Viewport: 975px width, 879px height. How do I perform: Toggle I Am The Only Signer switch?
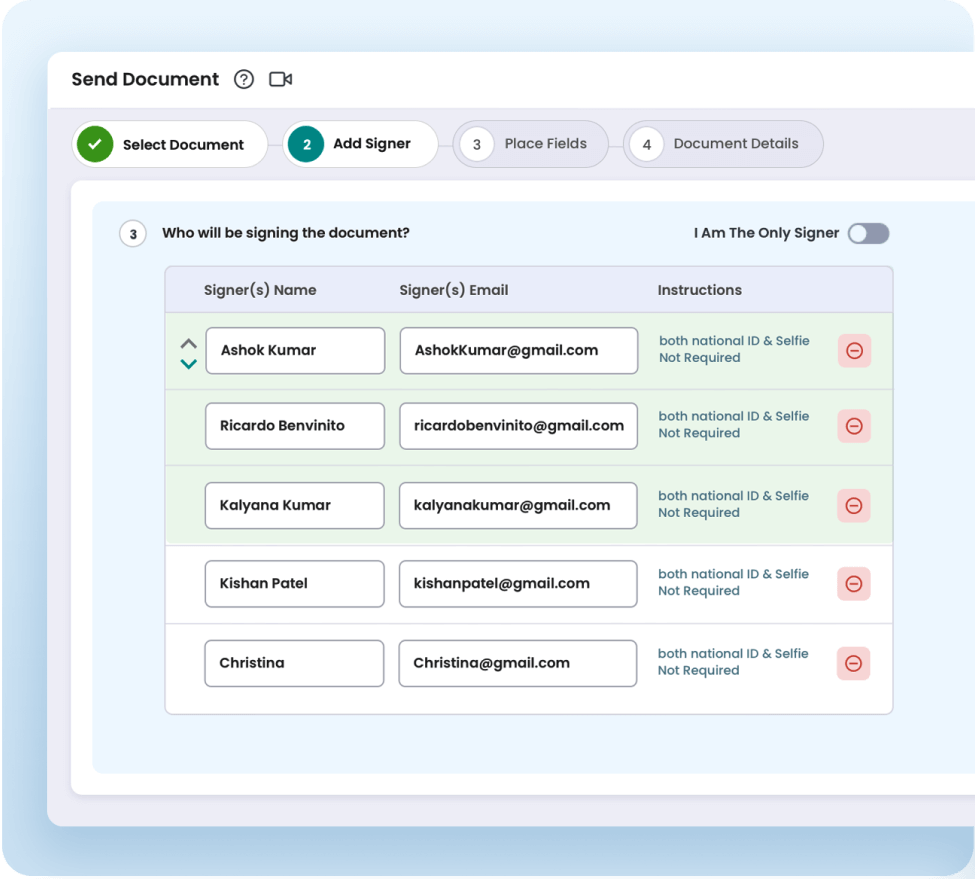(867, 234)
